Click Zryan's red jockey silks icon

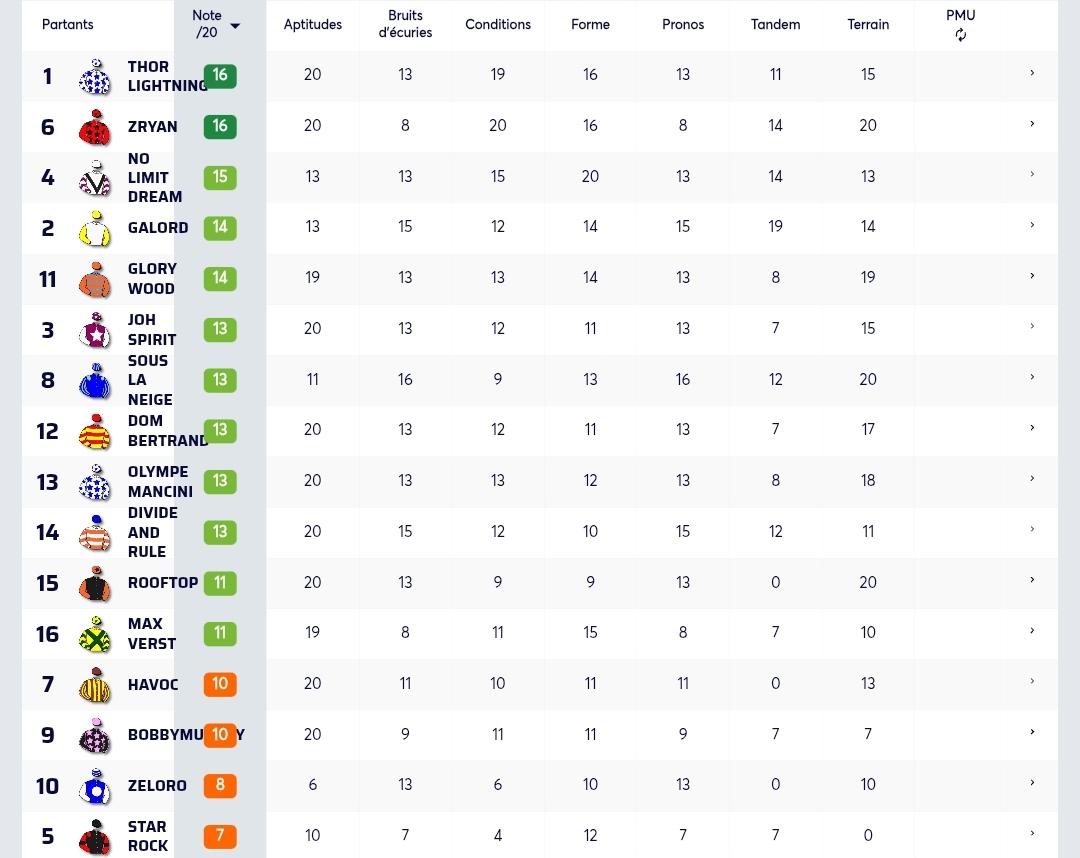95,127
